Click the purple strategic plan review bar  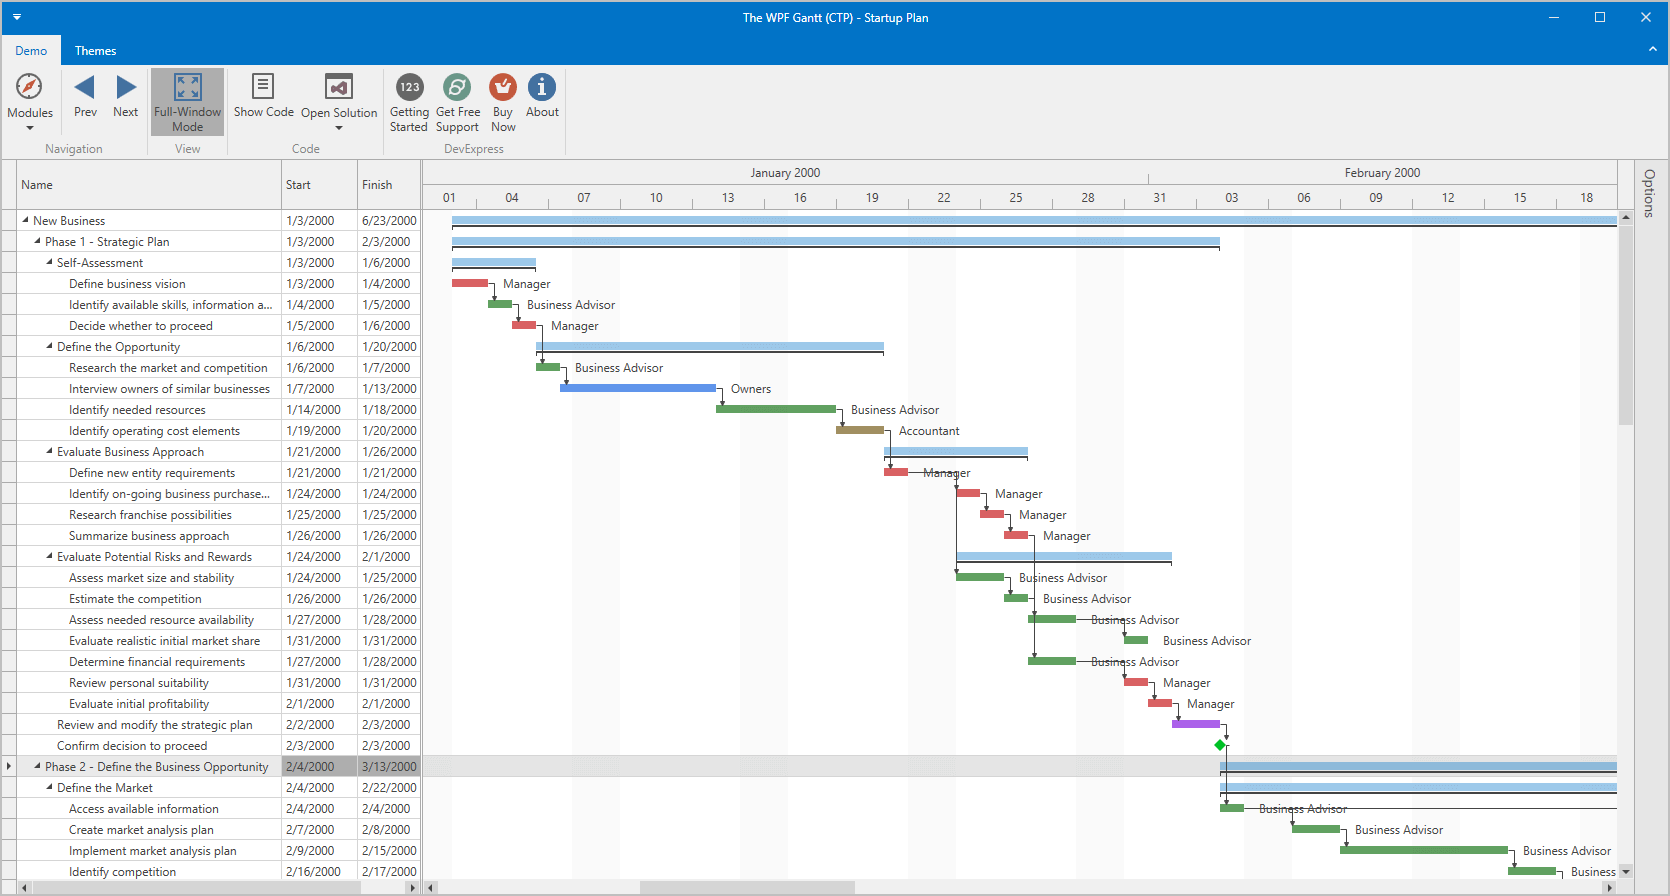pos(1196,724)
